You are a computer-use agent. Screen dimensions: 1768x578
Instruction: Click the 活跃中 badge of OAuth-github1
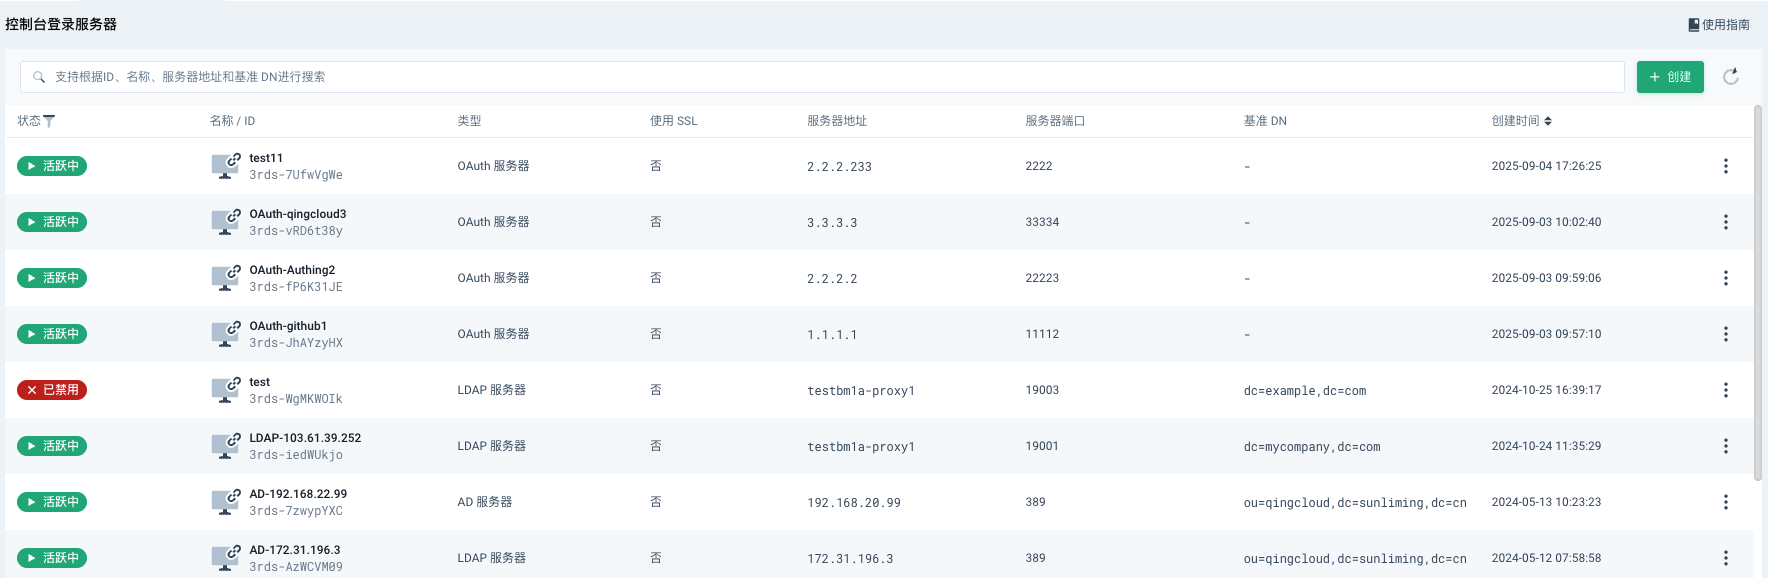pos(52,334)
